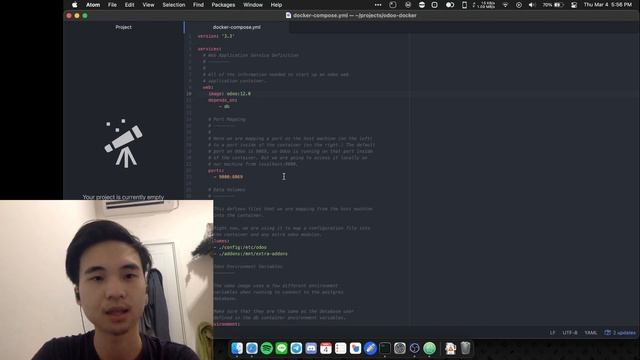Open the Selection menu
Screen dimensions: 640x360
174,5
